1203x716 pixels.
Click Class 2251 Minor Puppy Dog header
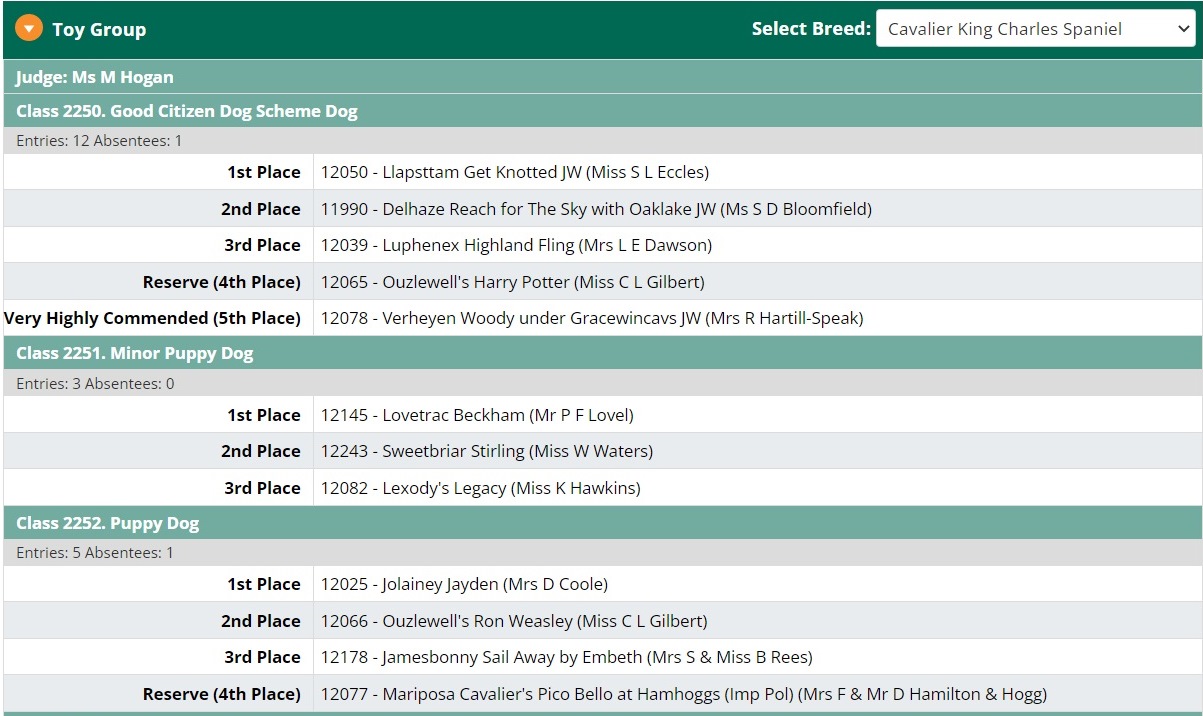(x=135, y=353)
